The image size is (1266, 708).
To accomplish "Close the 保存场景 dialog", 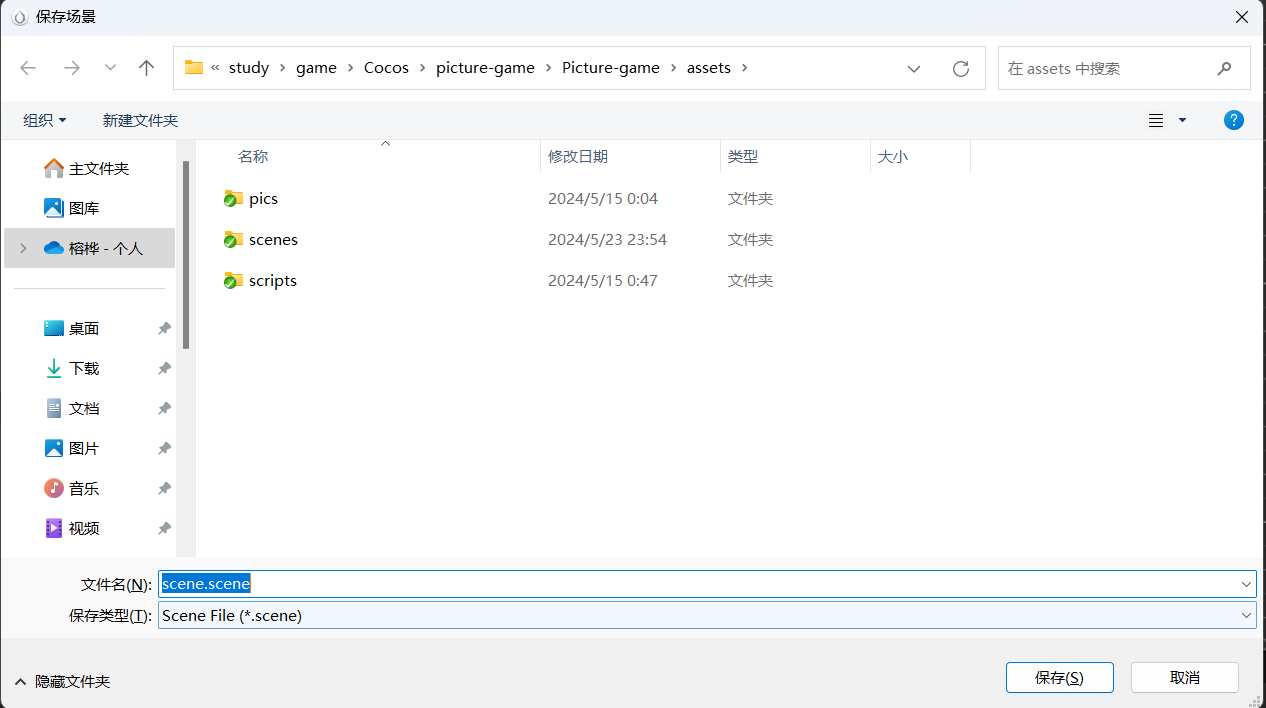I will click(1242, 17).
